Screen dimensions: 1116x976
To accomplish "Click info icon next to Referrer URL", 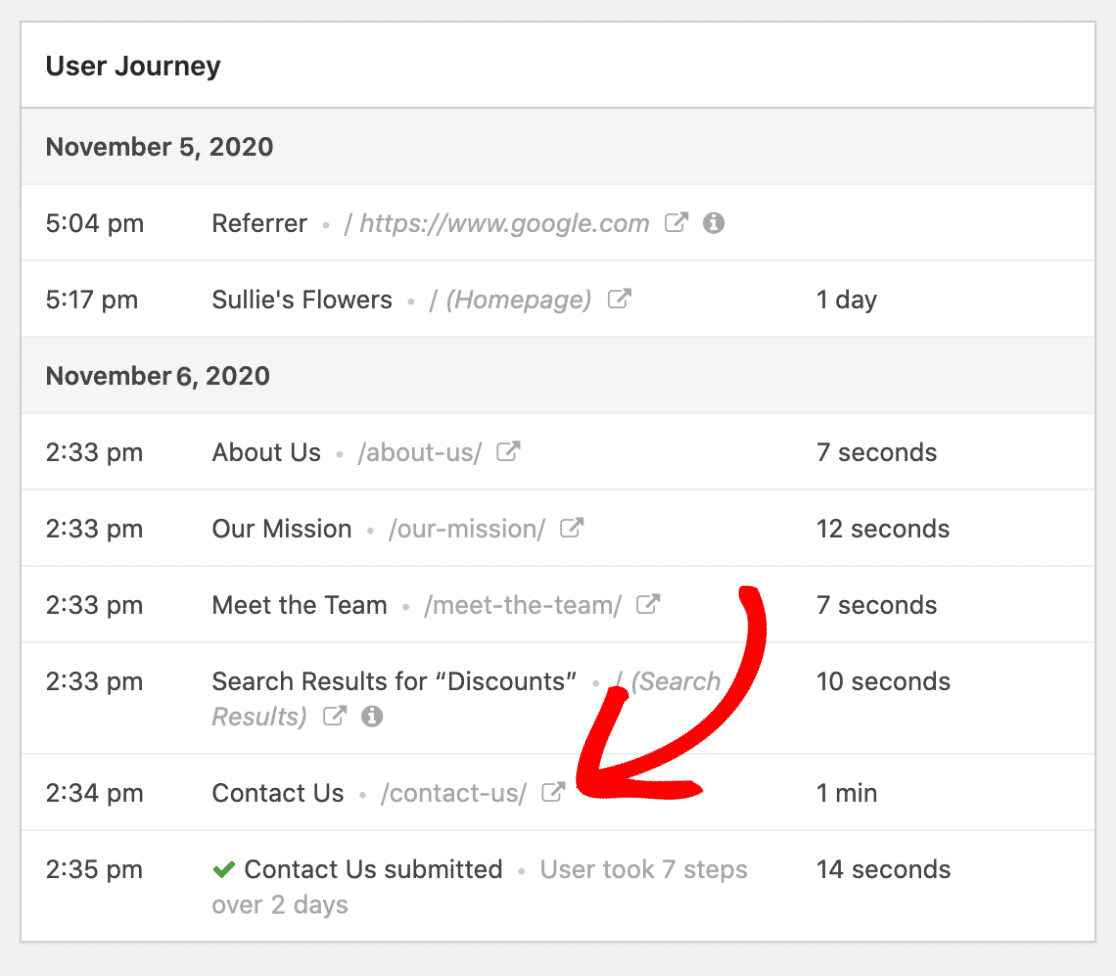I will pyautogui.click(x=714, y=223).
